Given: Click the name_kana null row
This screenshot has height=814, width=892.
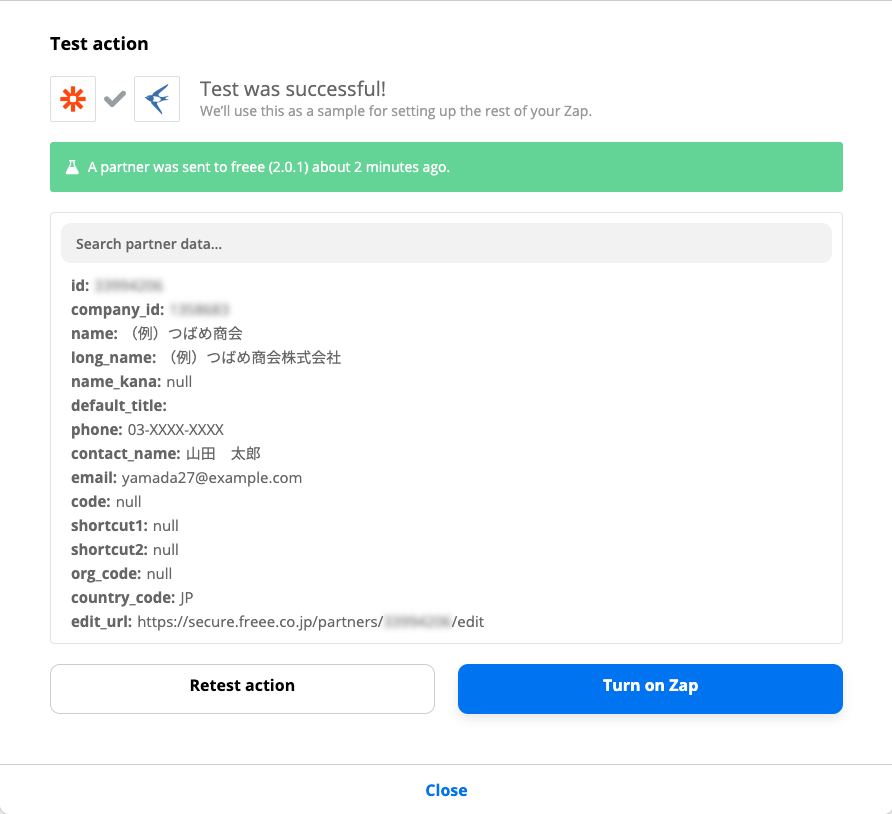Looking at the screenshot, I should pos(131,382).
